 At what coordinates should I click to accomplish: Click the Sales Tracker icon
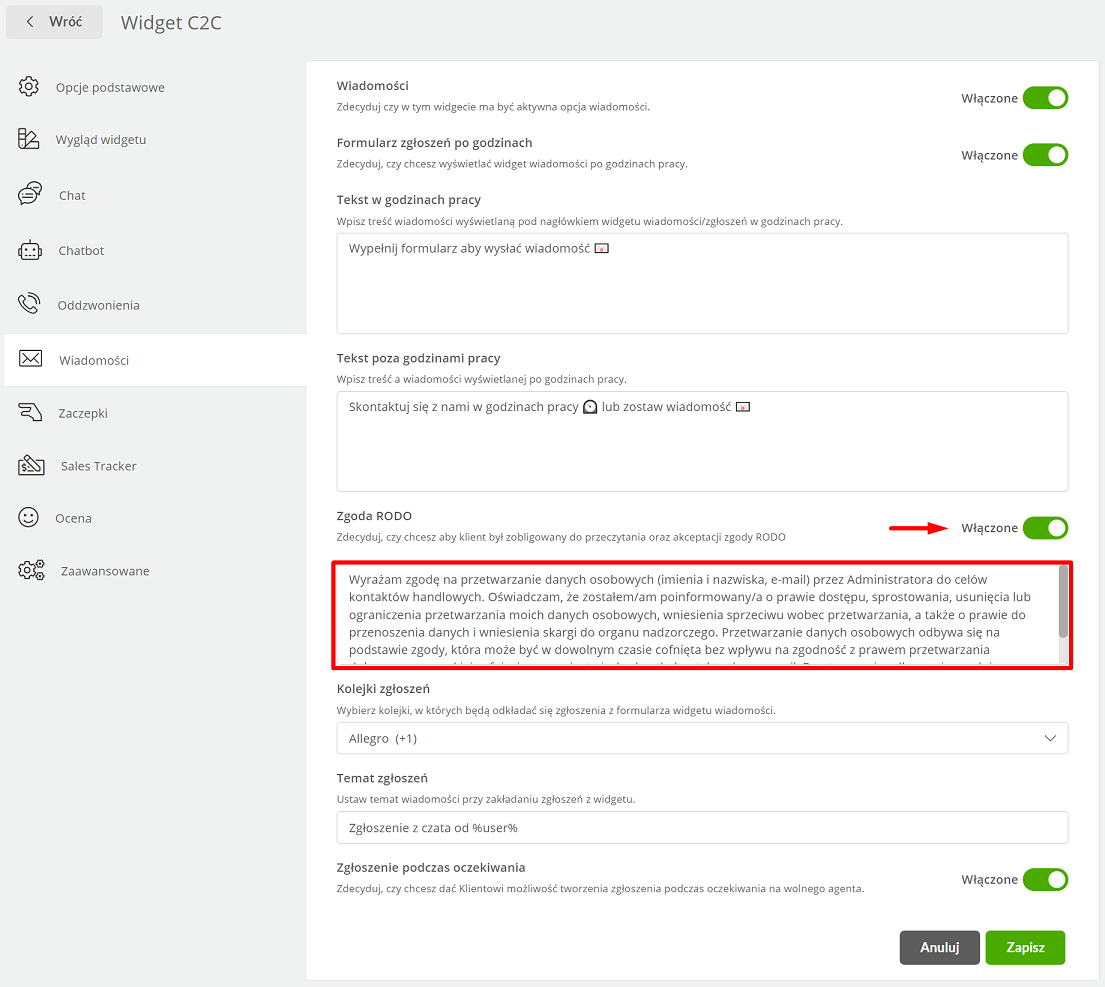tap(31, 465)
